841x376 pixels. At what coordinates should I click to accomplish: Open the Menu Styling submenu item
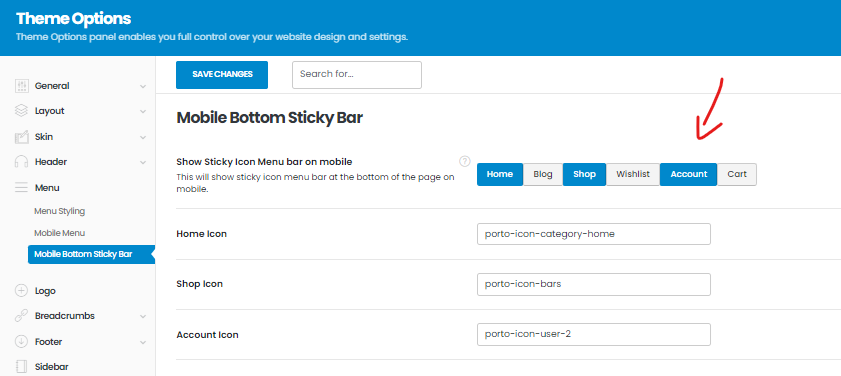(x=60, y=211)
